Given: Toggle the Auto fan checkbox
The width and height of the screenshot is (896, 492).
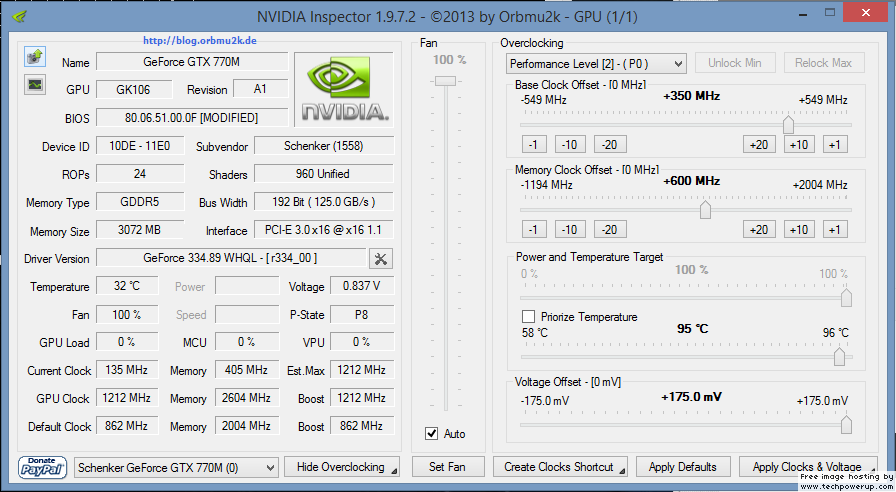Looking at the screenshot, I should tap(432, 434).
